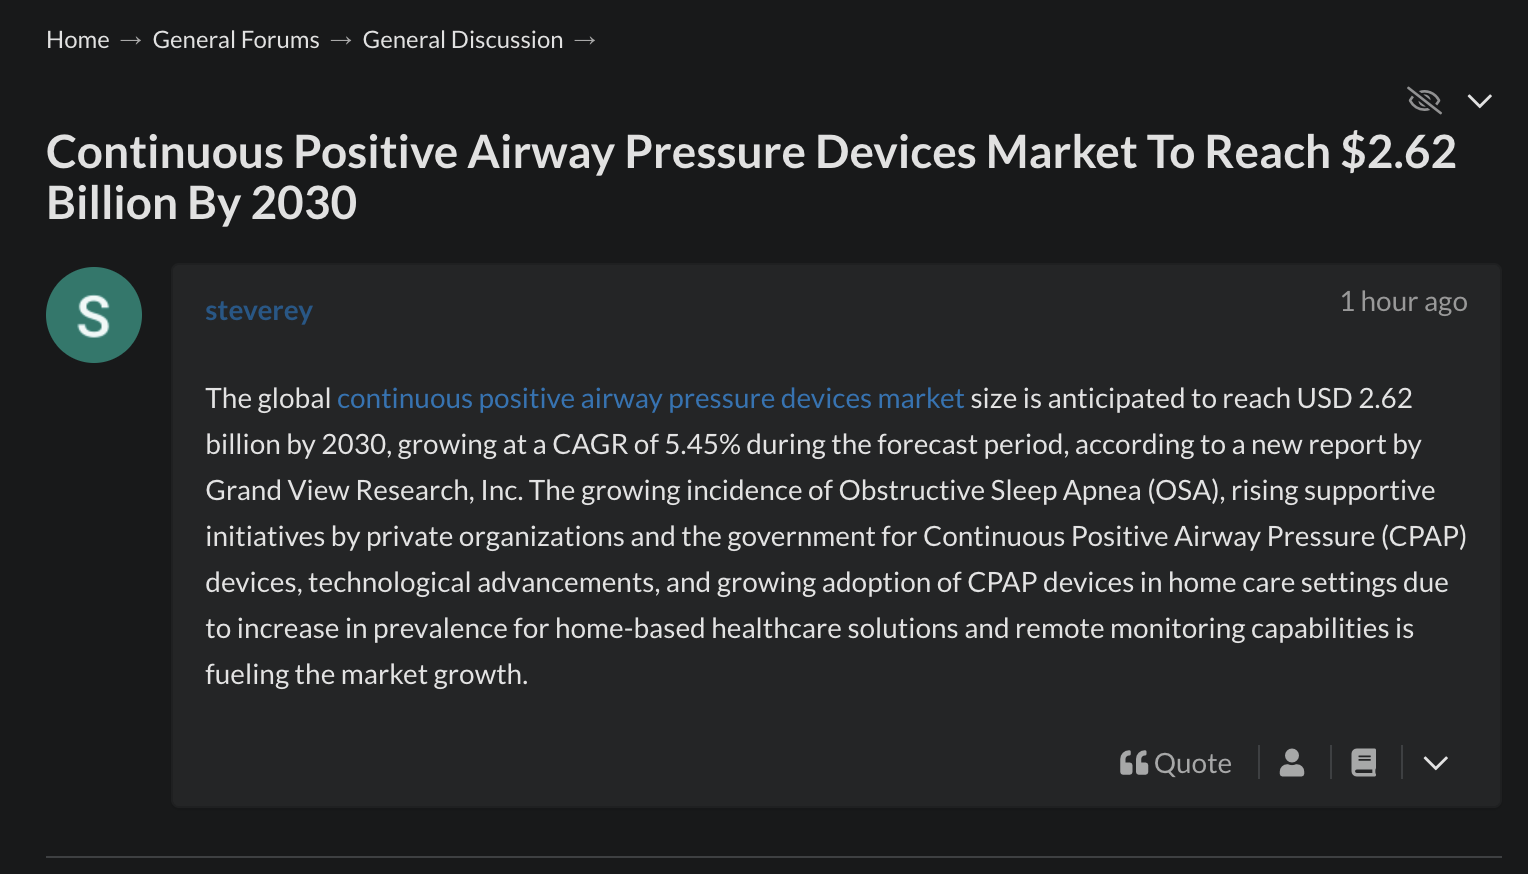Viewport: 1528px width, 874px height.
Task: Click the thread title heading text
Action: [x=751, y=178]
